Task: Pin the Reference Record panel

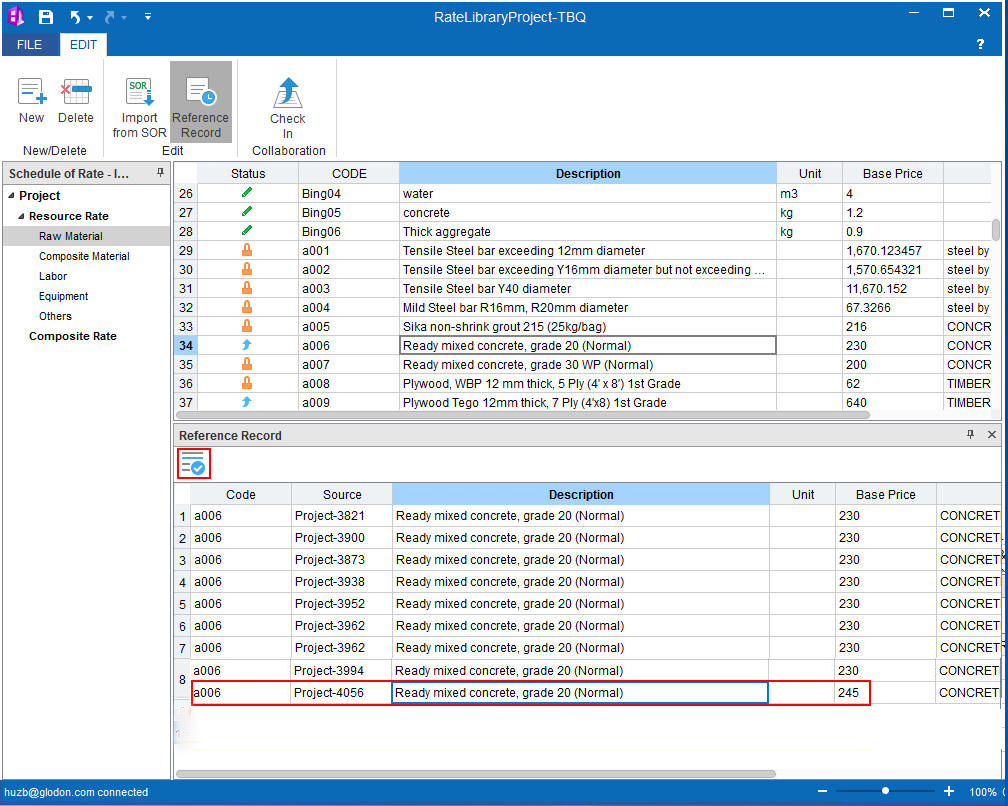Action: (970, 435)
